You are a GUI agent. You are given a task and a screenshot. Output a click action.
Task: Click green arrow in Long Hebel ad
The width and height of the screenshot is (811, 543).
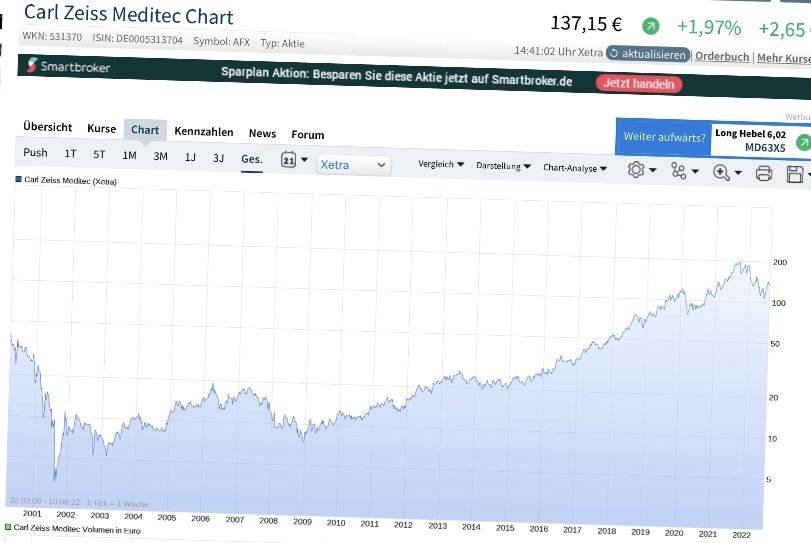point(802,143)
